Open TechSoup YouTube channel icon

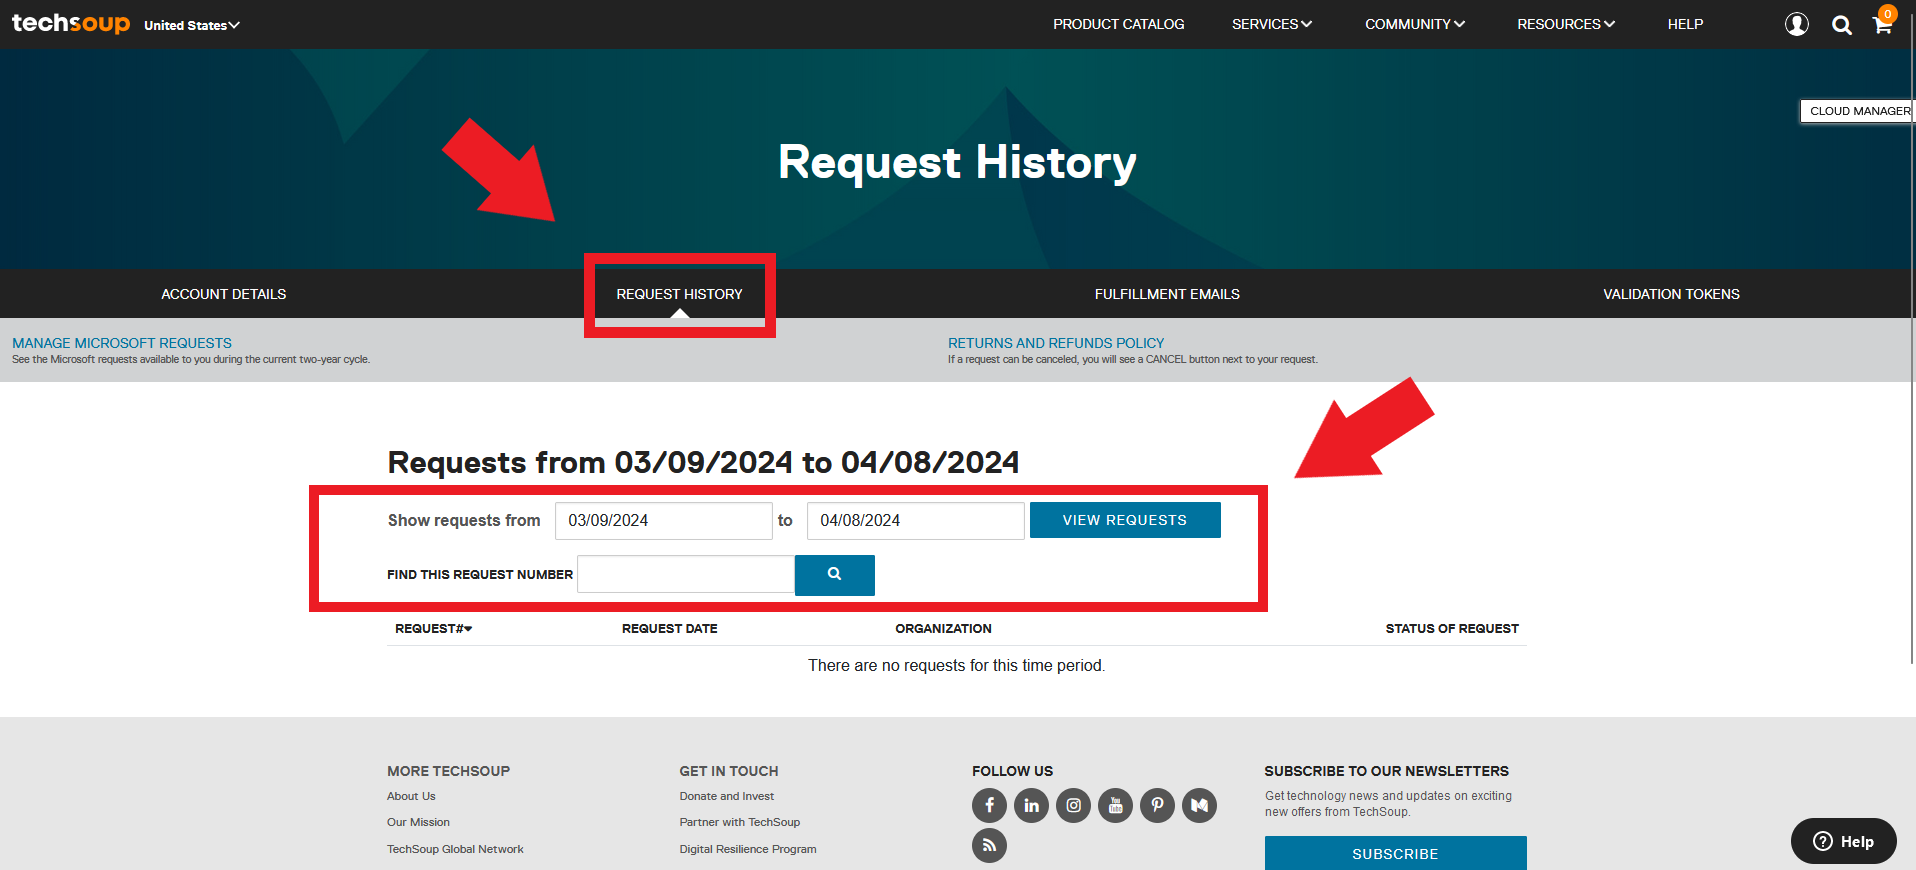[1115, 805]
